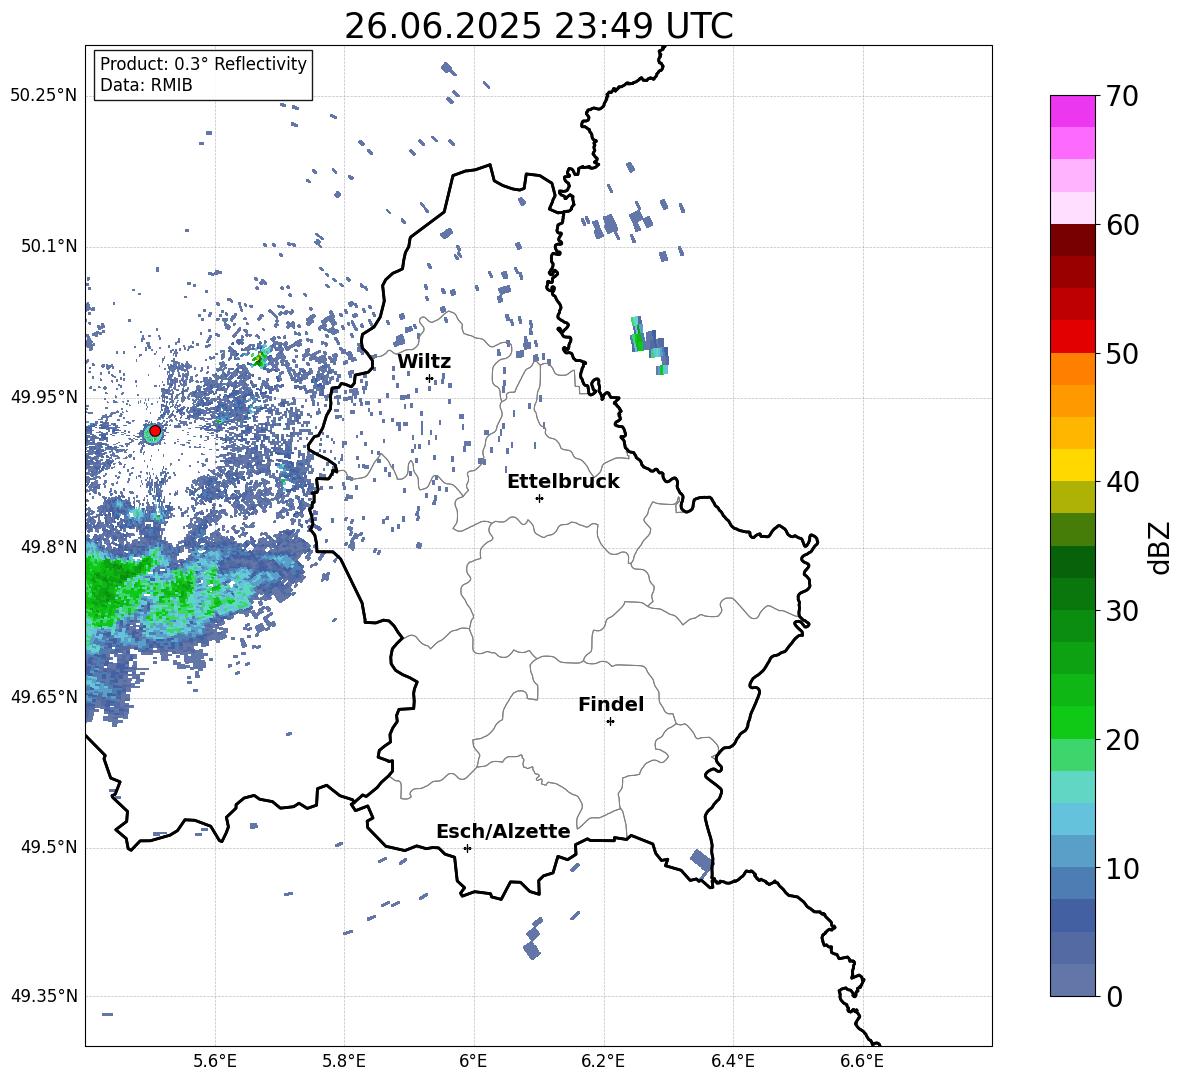The width and height of the screenshot is (1184, 1081).
Task: Select the Ettelbruck station label
Action: pos(563,482)
